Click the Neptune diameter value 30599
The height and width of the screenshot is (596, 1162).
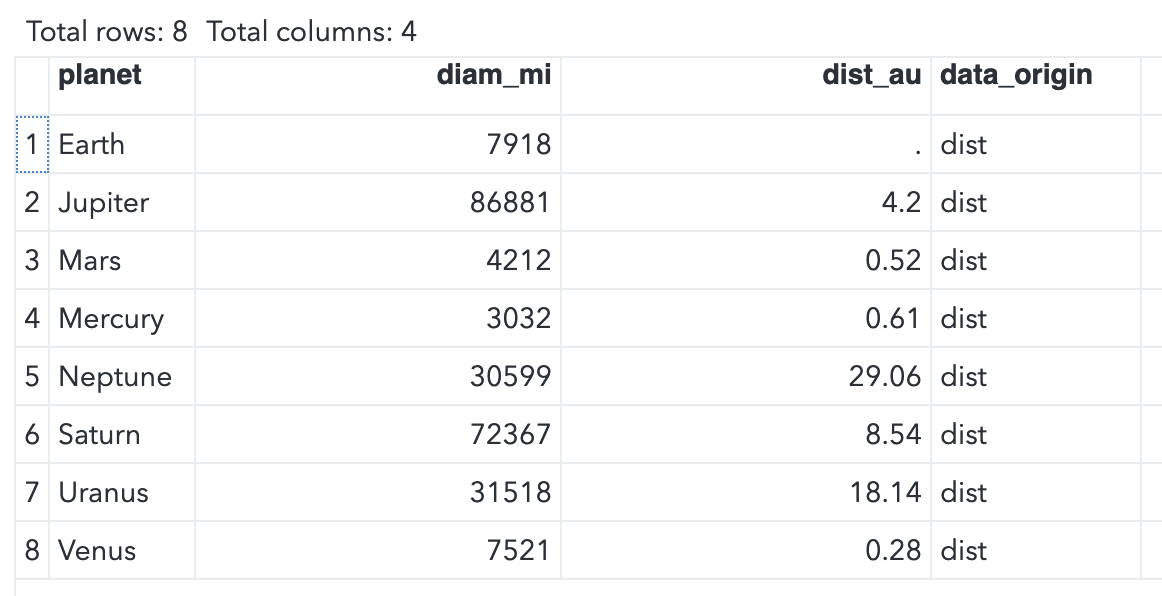click(x=510, y=377)
